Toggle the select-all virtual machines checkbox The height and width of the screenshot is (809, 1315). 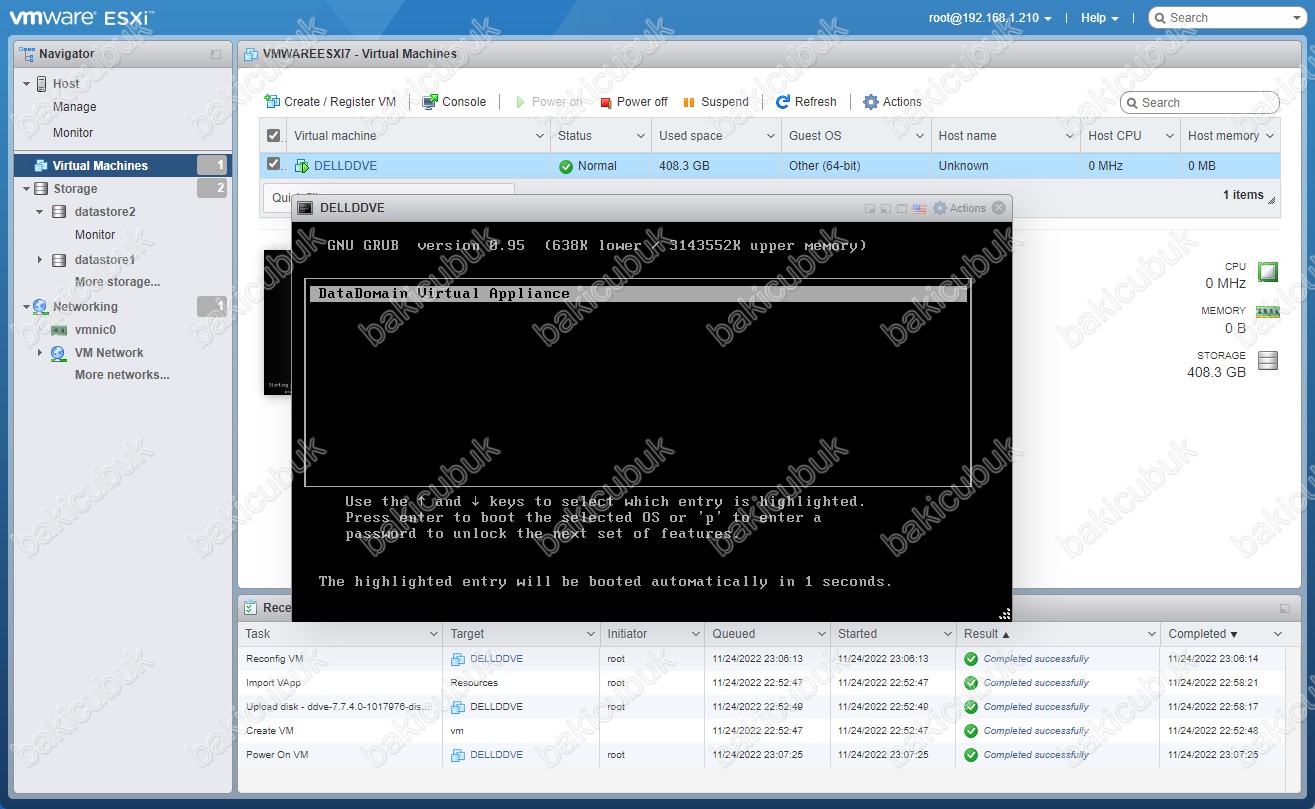pos(274,135)
